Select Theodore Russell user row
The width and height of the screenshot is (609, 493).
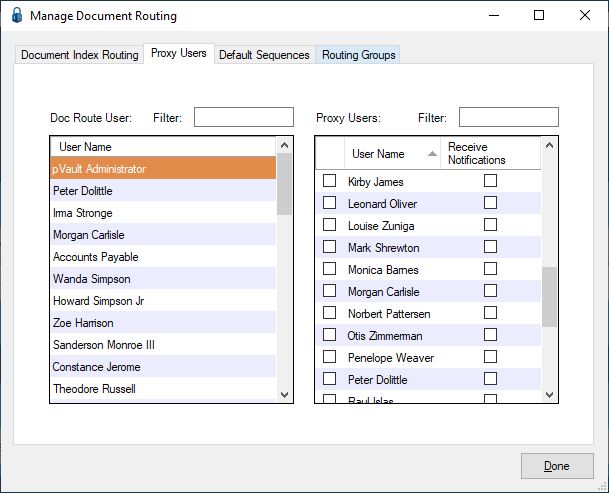(x=163, y=388)
